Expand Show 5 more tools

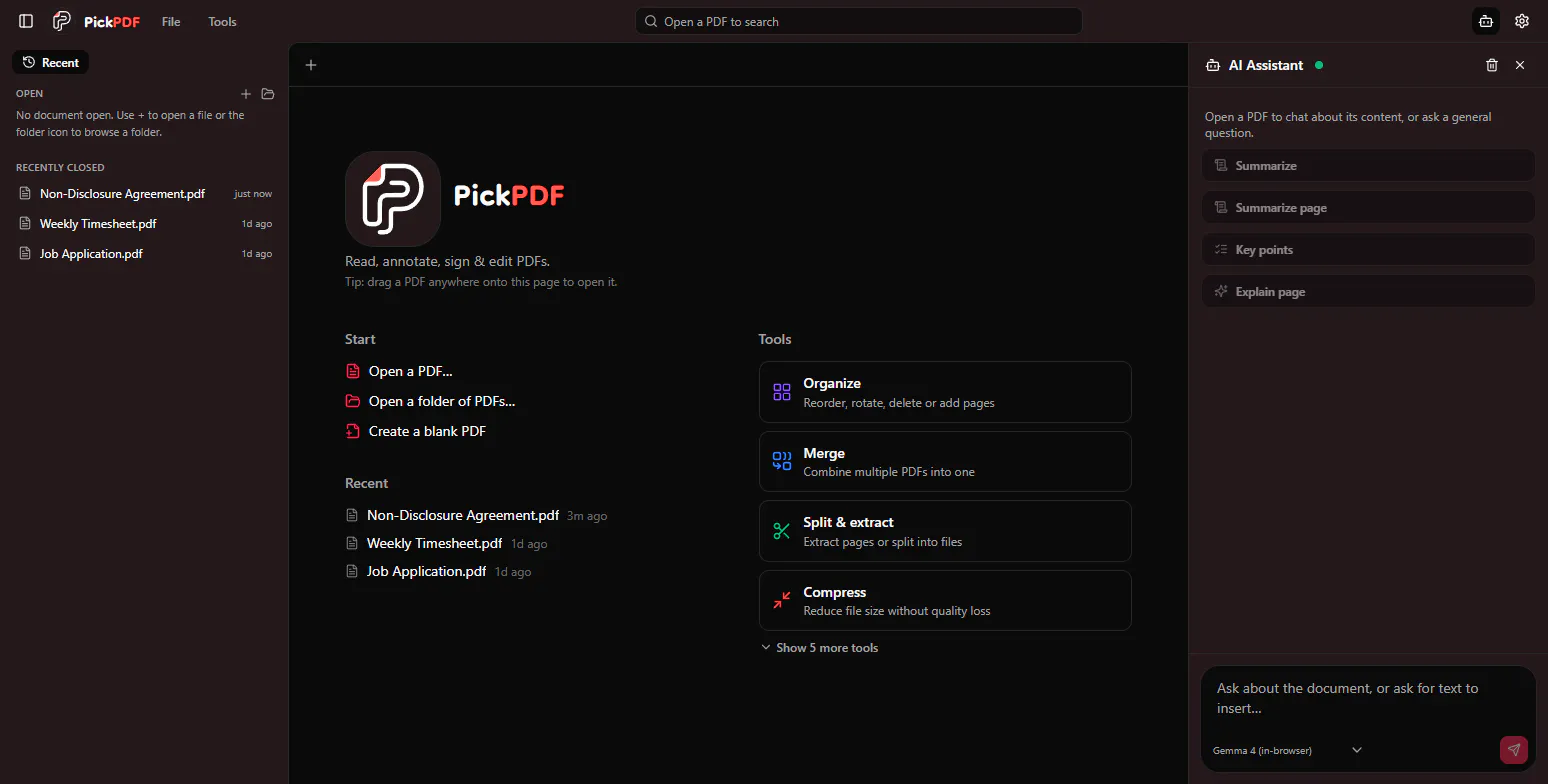point(819,648)
